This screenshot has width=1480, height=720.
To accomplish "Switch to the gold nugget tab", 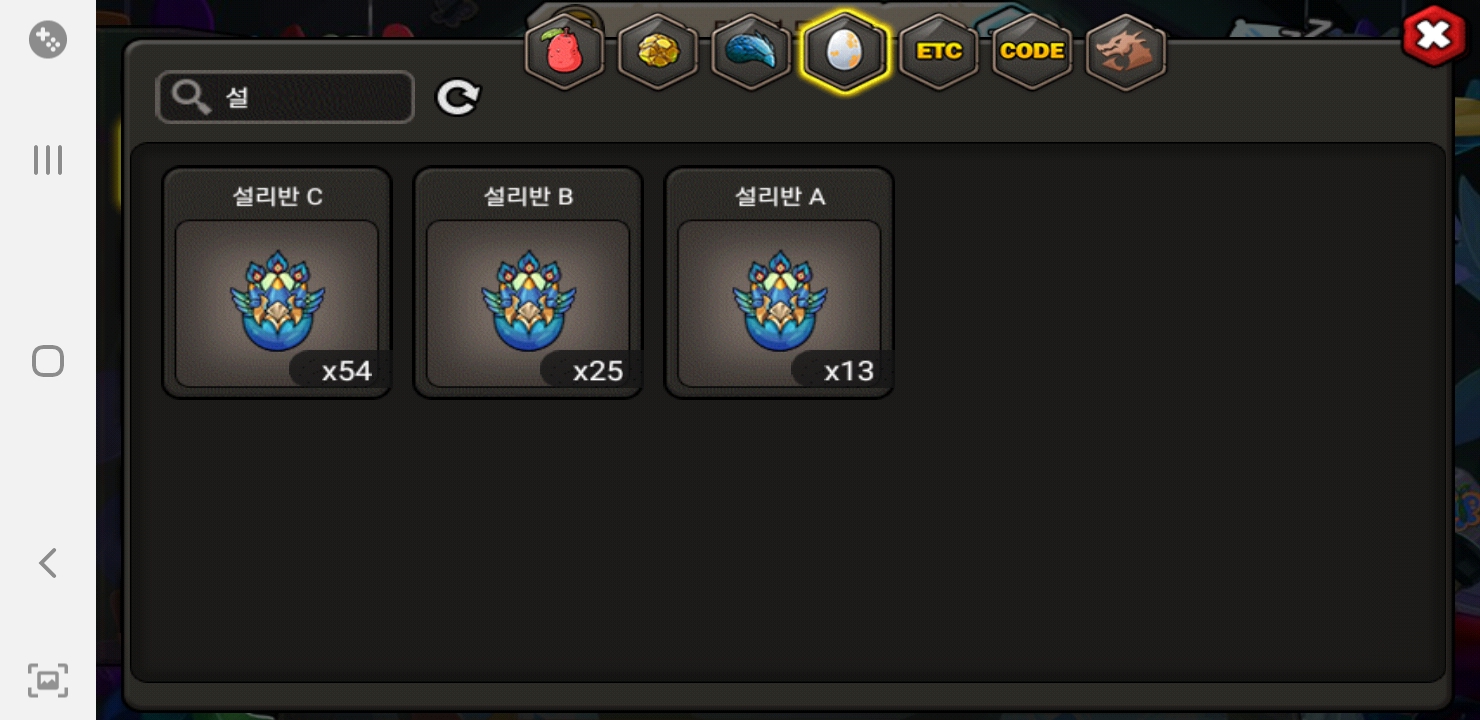I will point(658,51).
